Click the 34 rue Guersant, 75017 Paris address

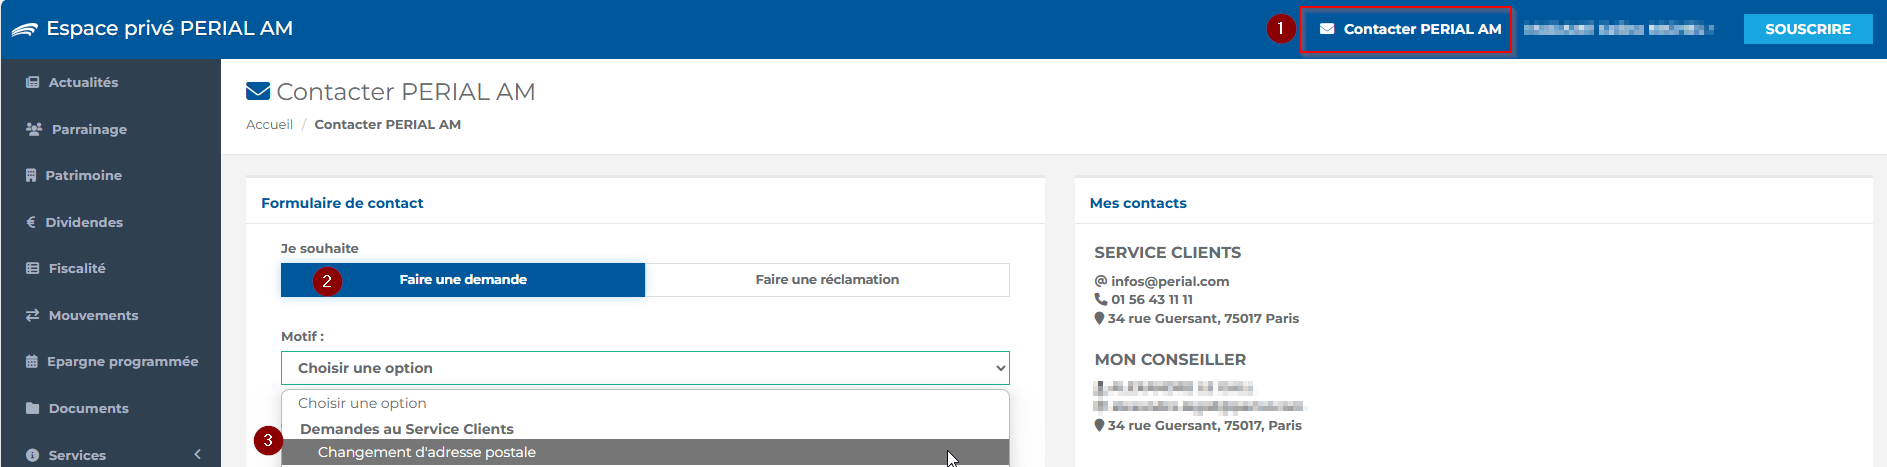(x=1203, y=318)
